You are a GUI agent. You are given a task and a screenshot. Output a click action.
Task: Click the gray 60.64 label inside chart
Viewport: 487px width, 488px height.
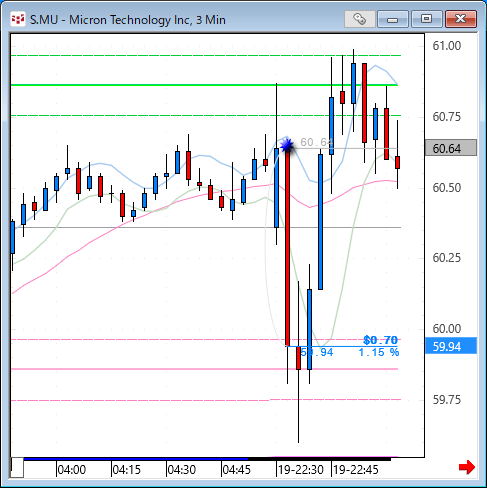pyautogui.click(x=316, y=142)
